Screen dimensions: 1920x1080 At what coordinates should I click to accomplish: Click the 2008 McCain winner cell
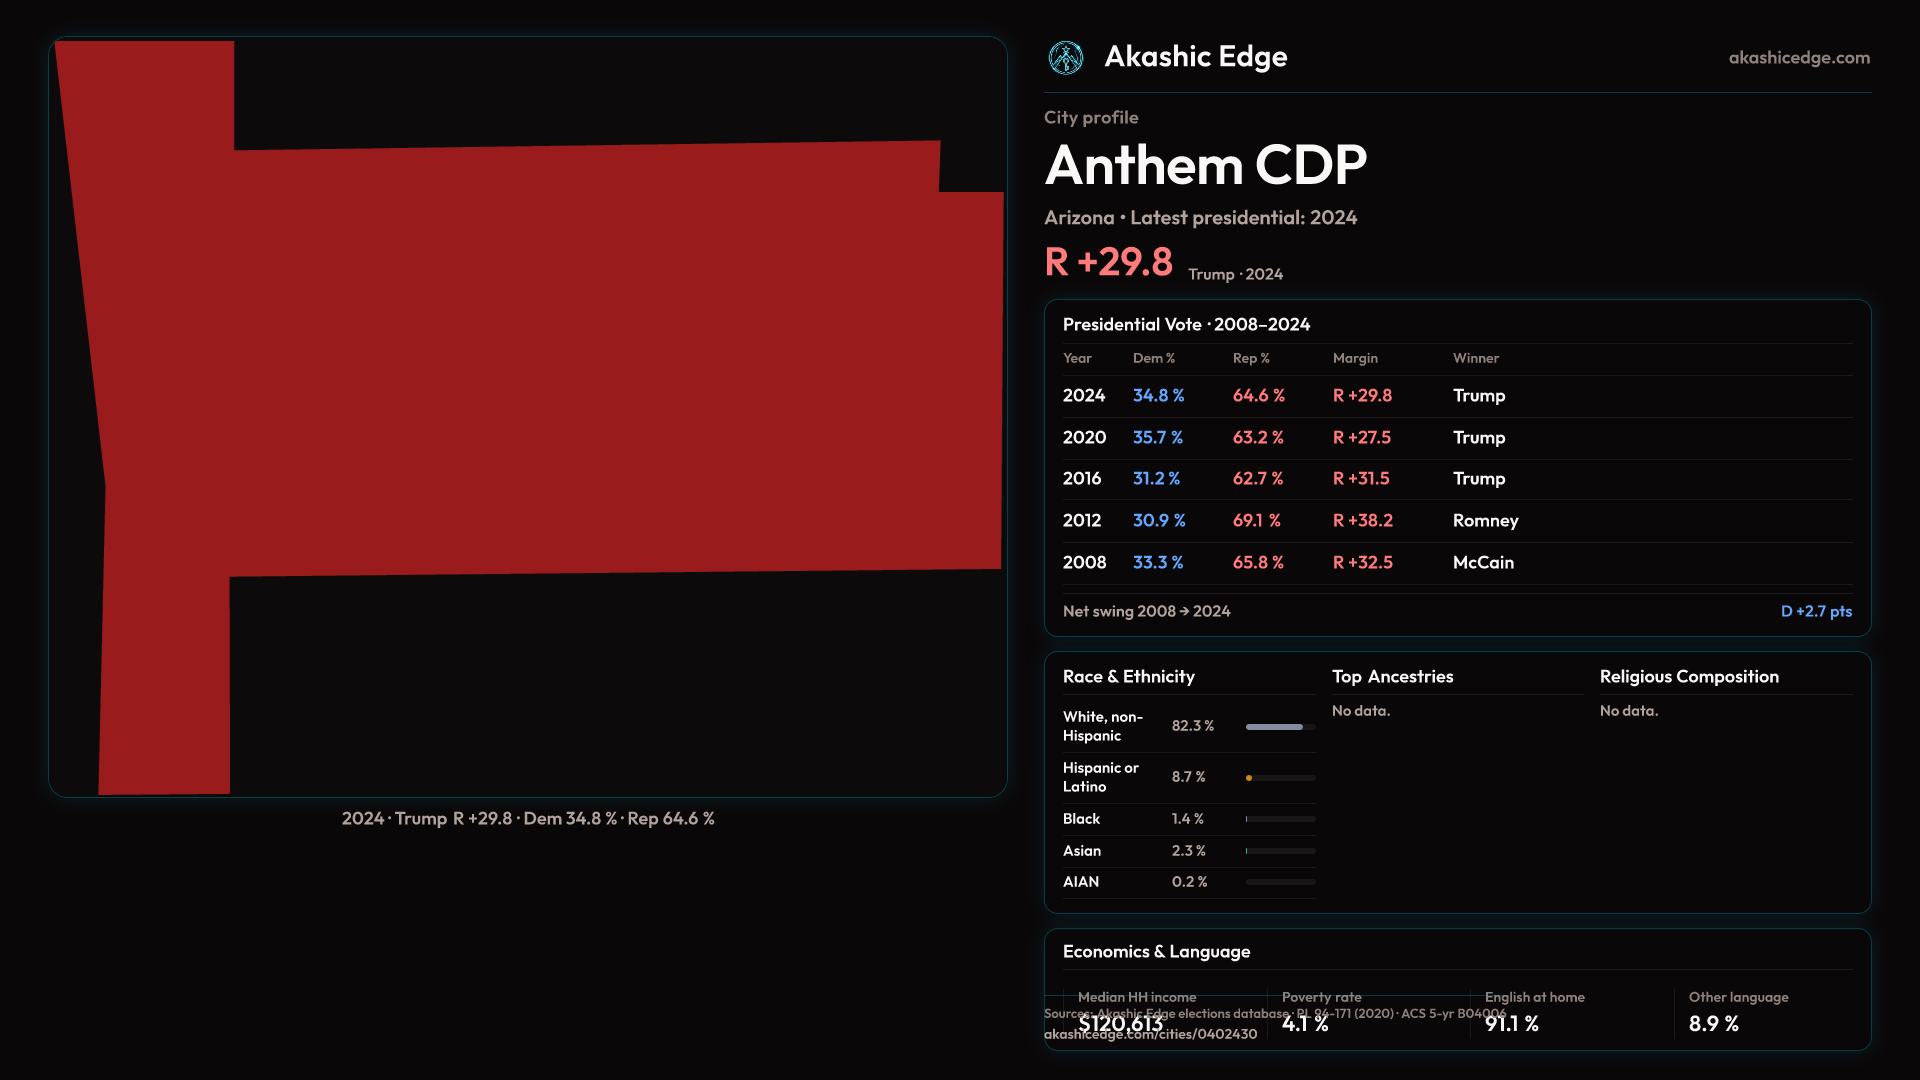1482,563
